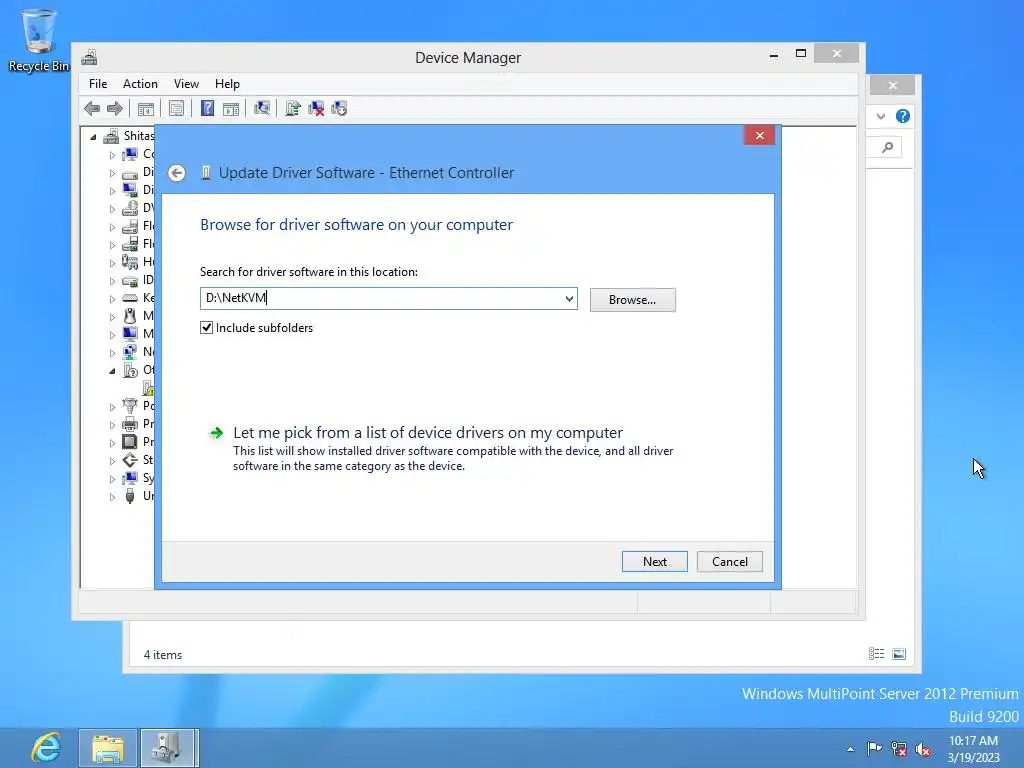Select the Print queues printer icon in tree
This screenshot has height=768, width=1024.
[130, 424]
